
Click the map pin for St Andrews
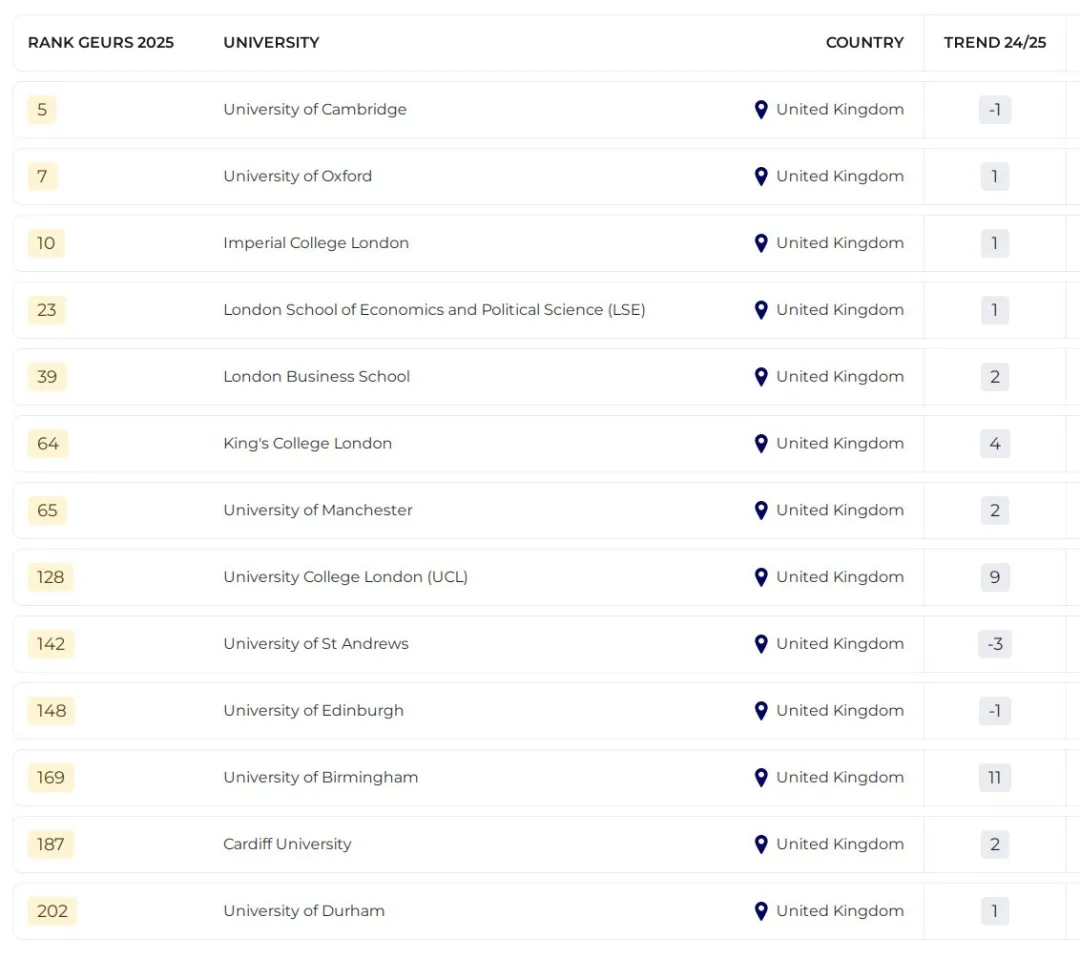pyautogui.click(x=761, y=644)
